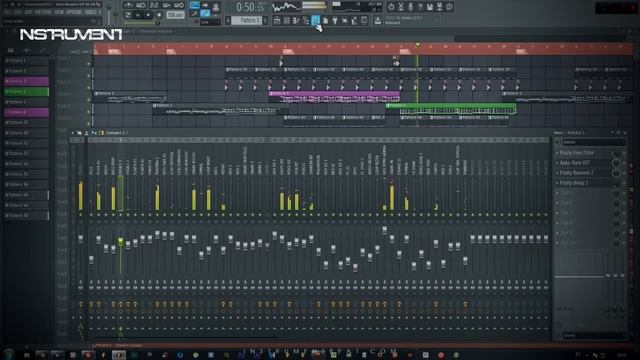640x360 pixels.
Task: Click the main volume slider in top toolbar
Action: [x=109, y=15]
